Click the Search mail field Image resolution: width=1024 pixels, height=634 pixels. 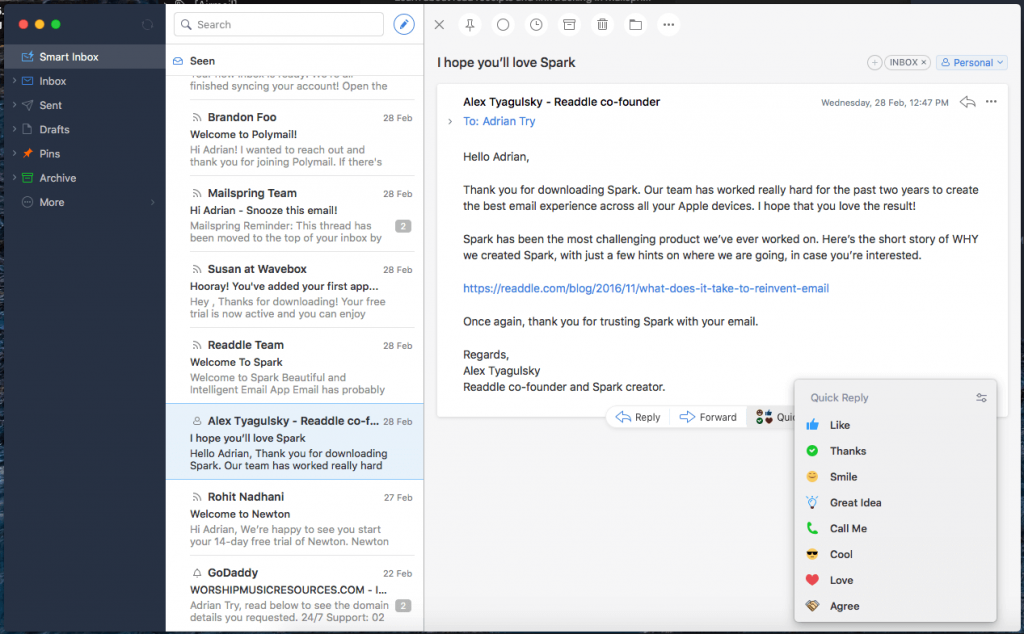(x=278, y=24)
